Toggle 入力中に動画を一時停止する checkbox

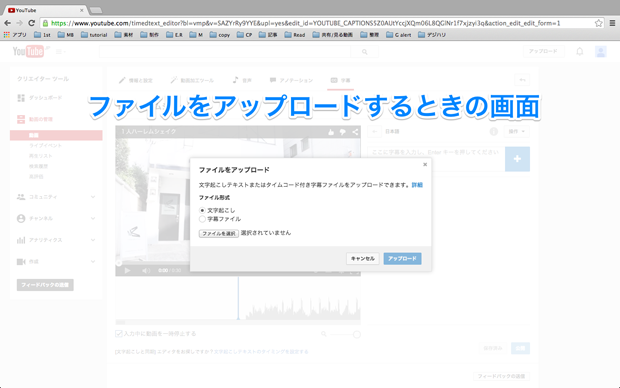119,334
